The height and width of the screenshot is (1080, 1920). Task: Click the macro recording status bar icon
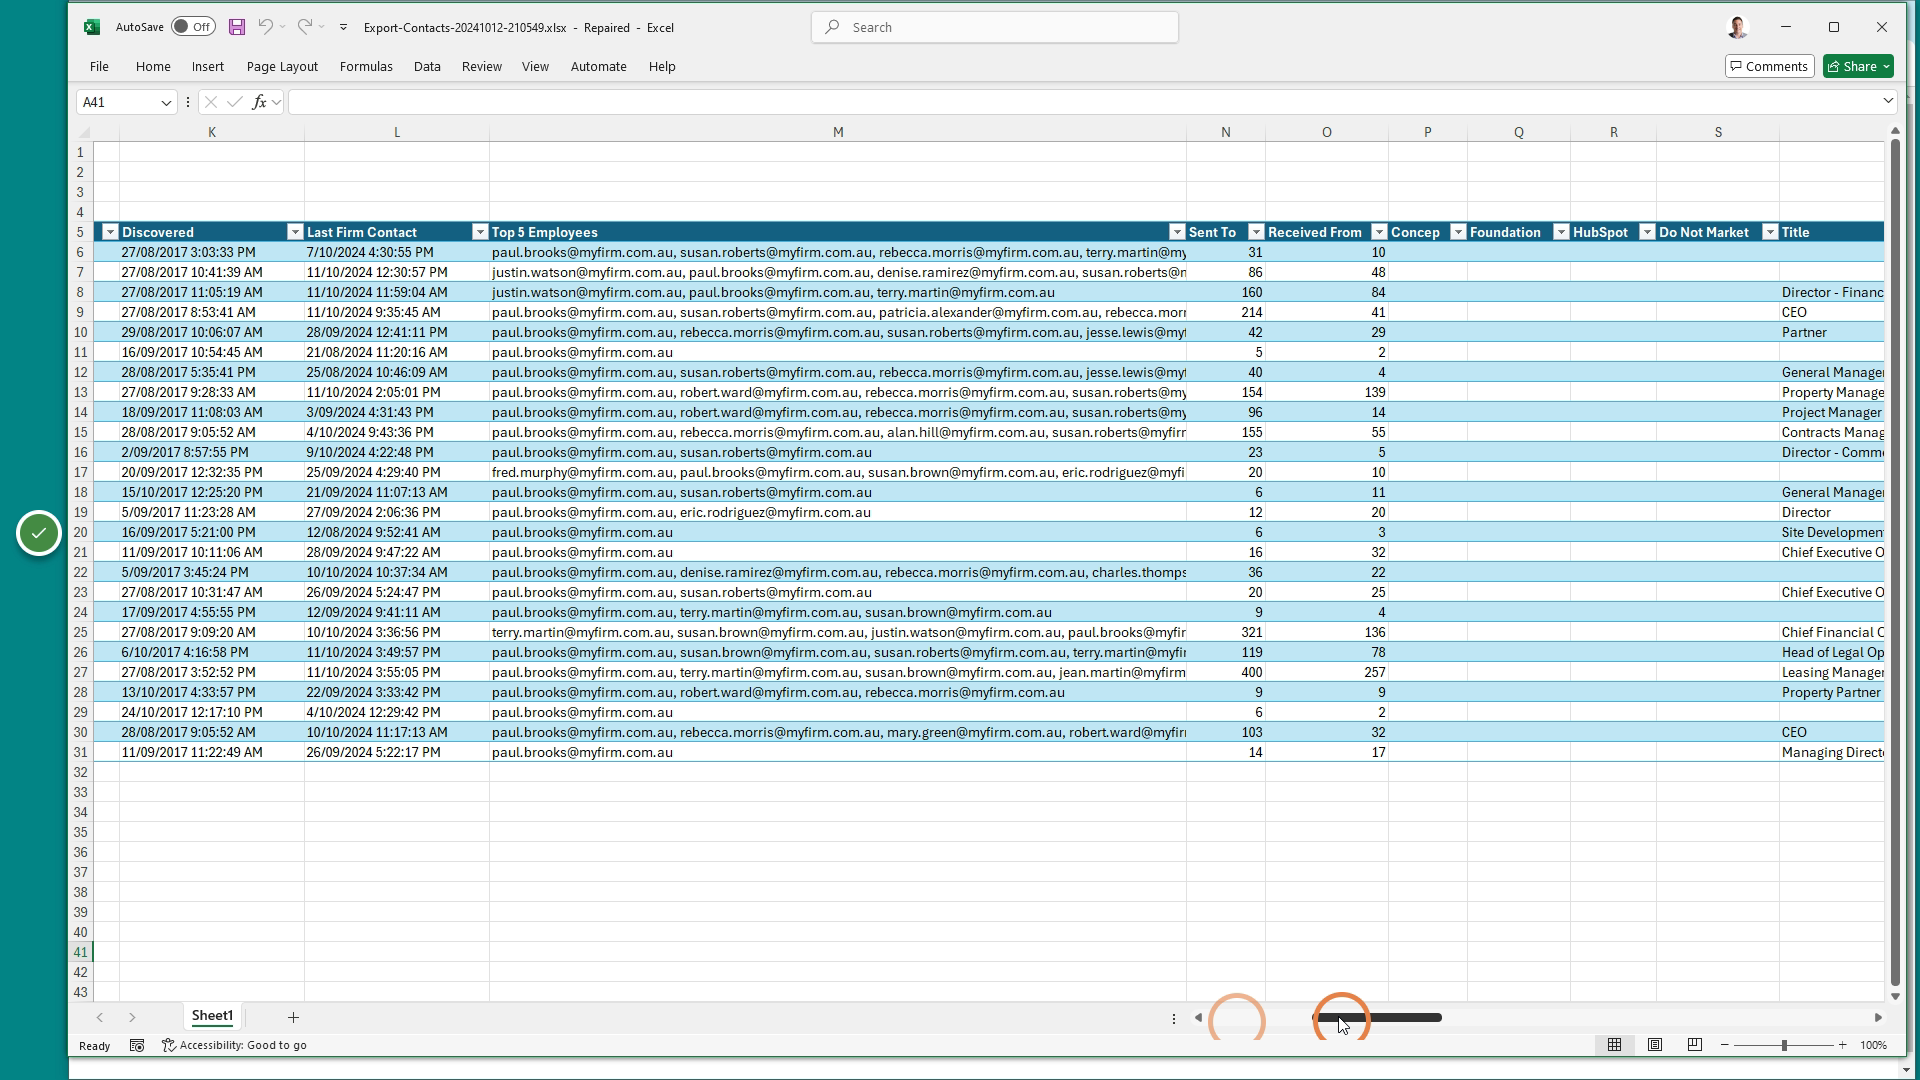pos(137,1045)
